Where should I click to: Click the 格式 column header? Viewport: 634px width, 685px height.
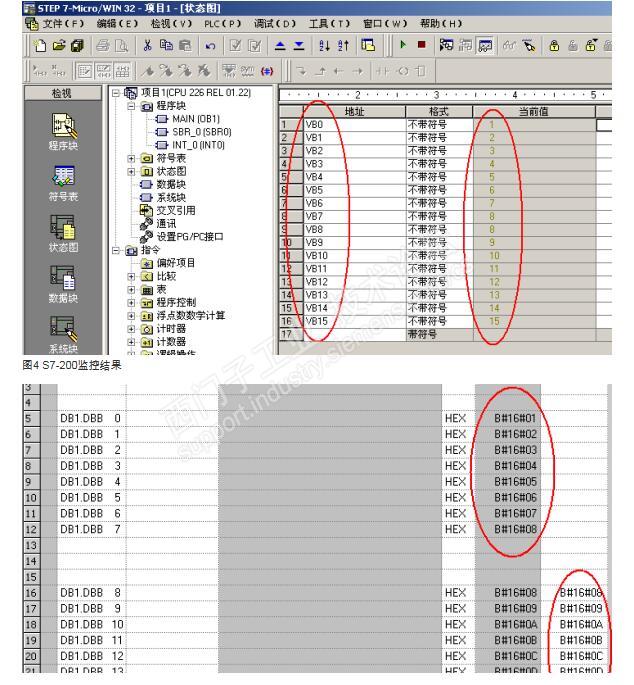(439, 112)
